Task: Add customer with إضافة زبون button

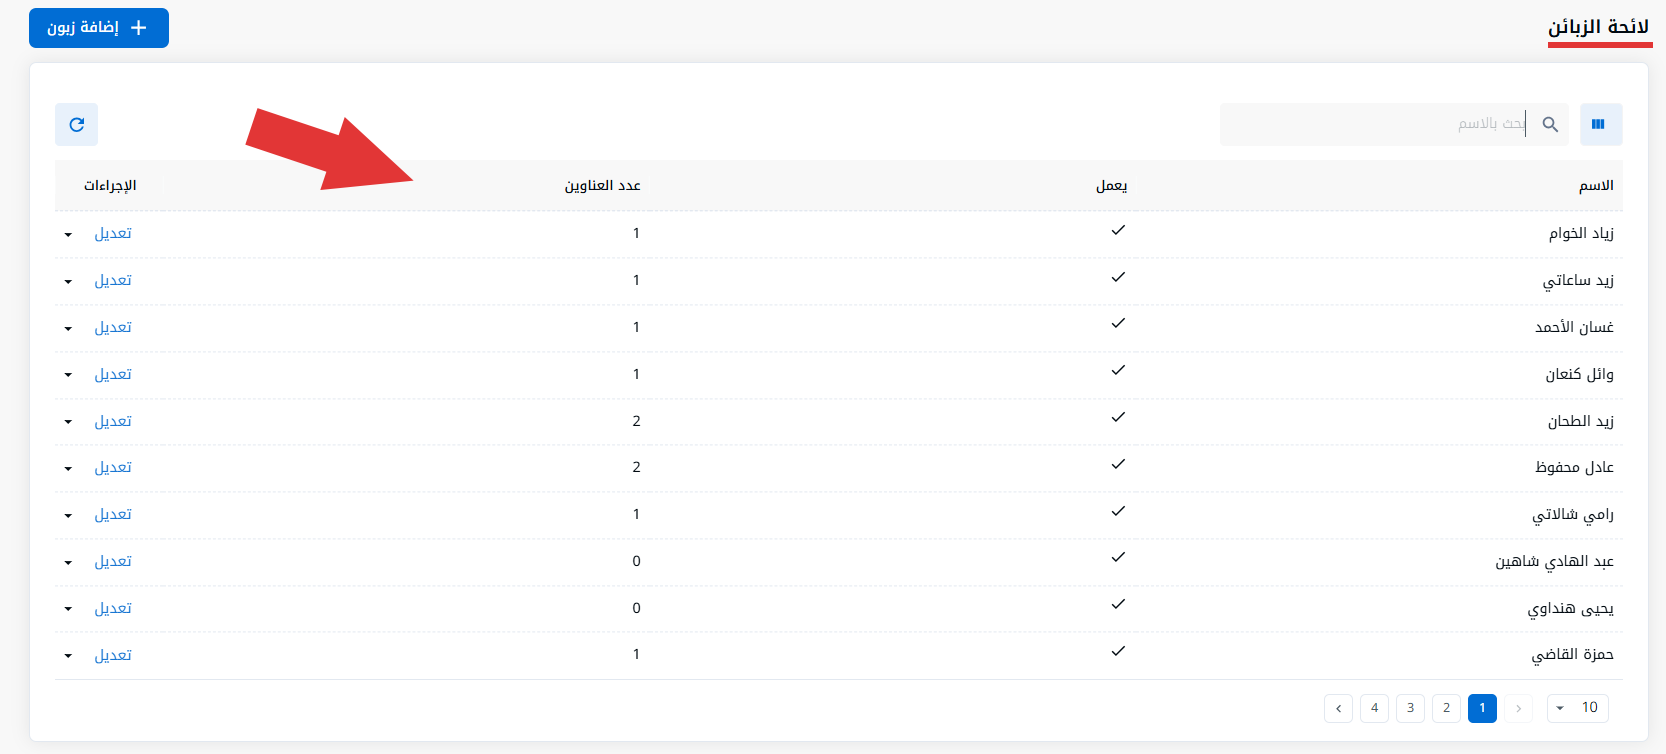Action: [99, 28]
